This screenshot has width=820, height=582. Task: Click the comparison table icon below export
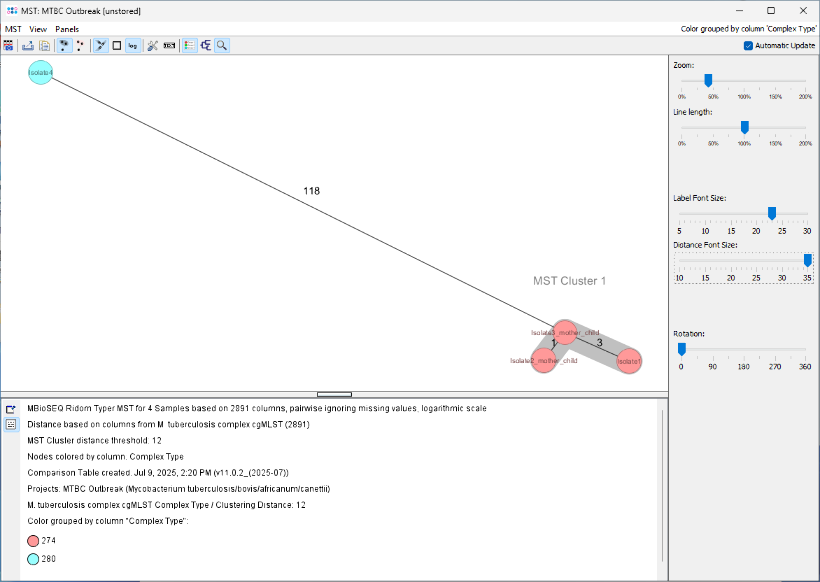coord(11,423)
